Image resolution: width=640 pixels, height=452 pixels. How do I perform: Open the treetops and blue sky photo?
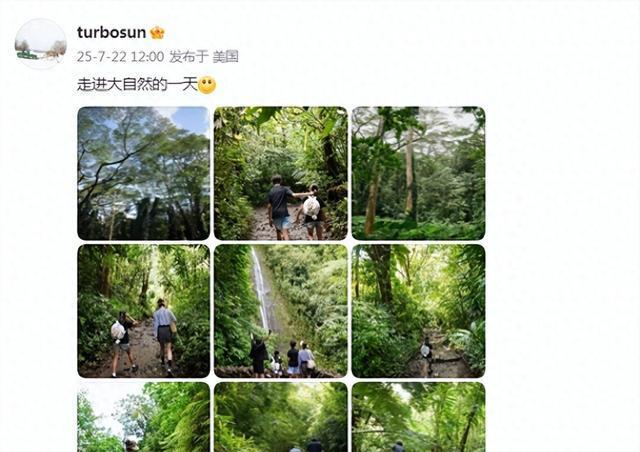point(143,173)
